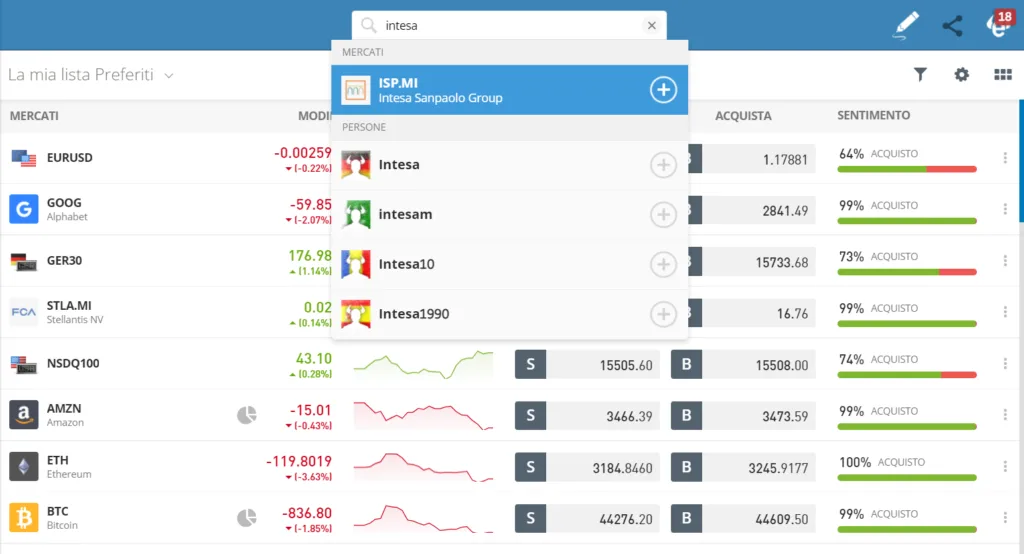Sell NSDQ100 at 15505.60
Image resolution: width=1024 pixels, height=554 pixels.
[x=587, y=365]
